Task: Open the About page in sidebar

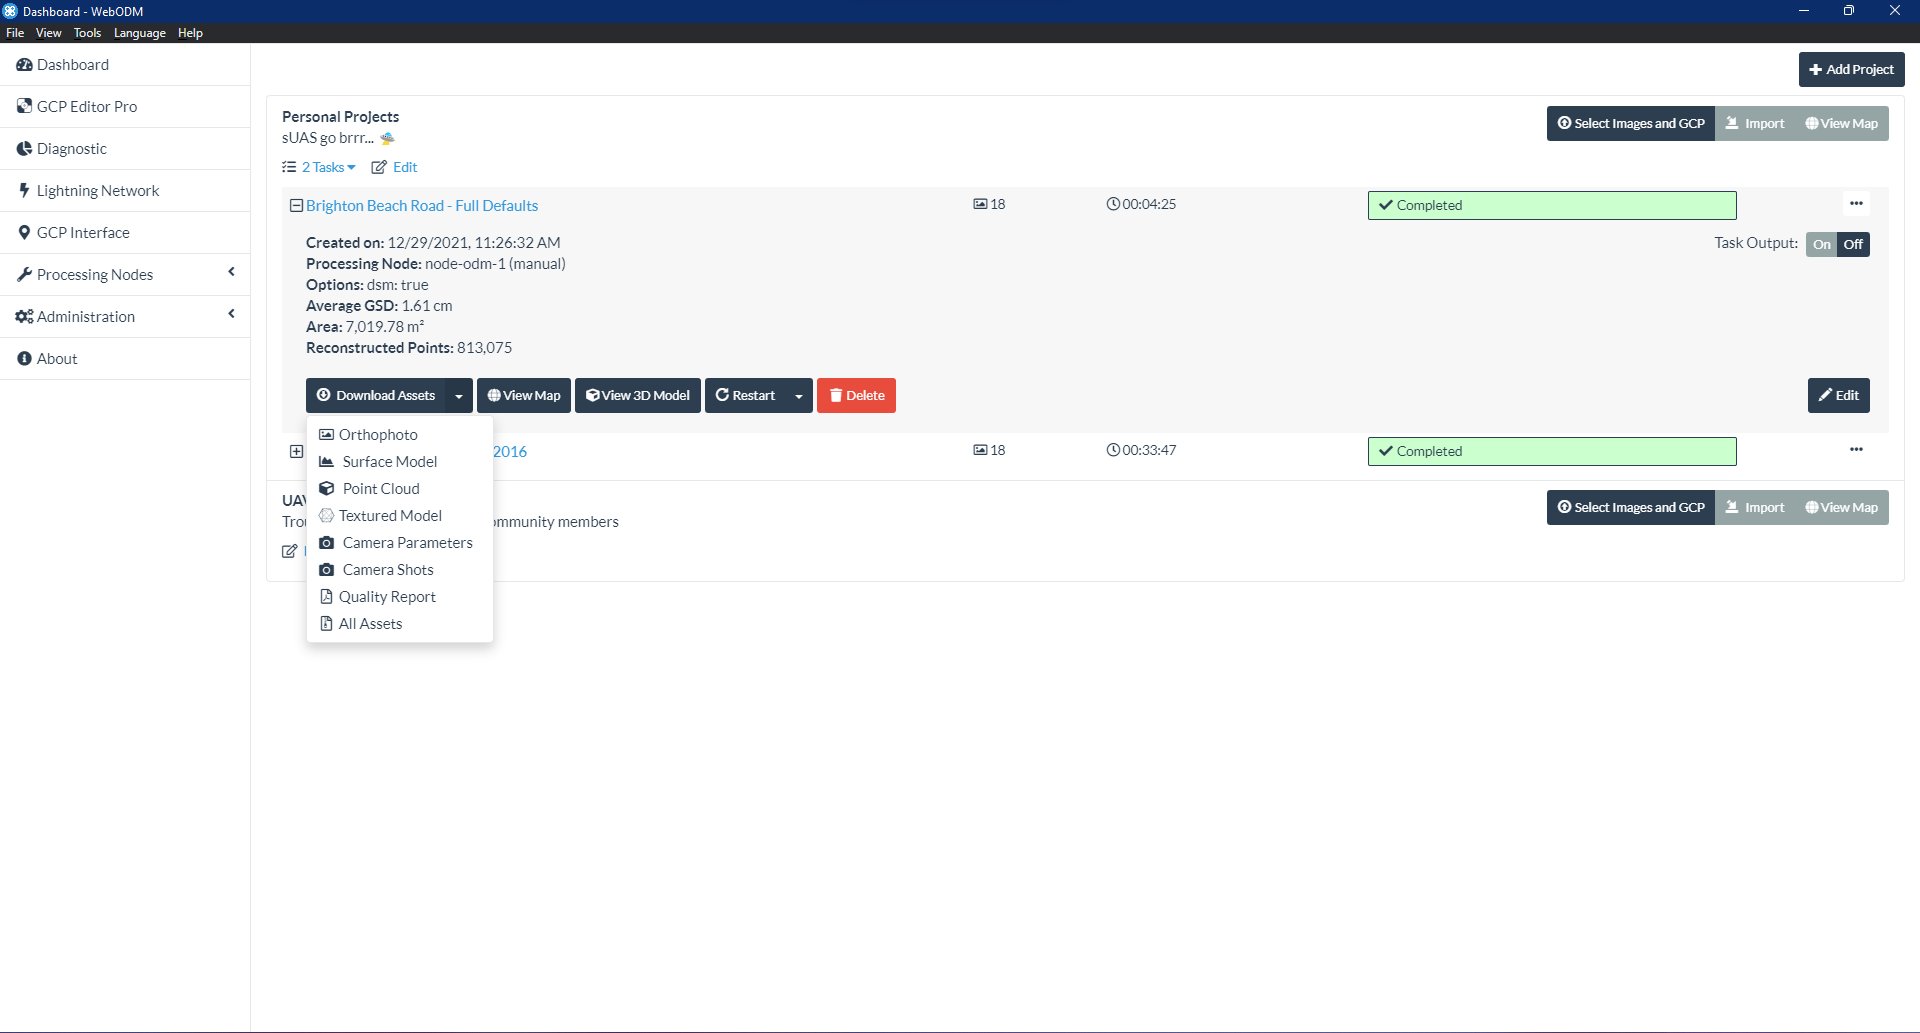Action: pos(57,359)
